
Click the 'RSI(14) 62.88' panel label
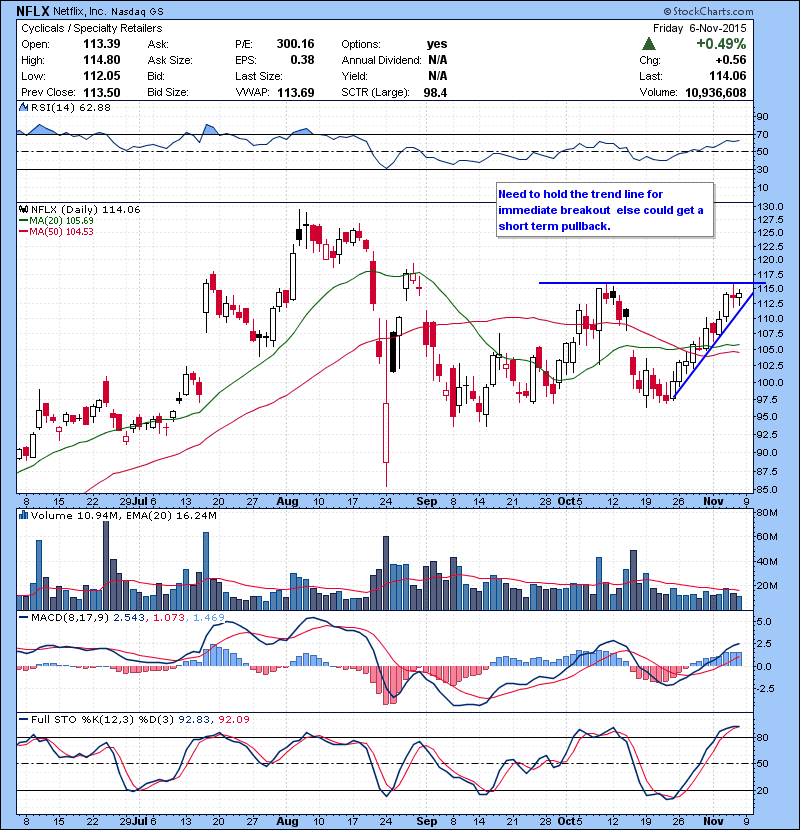point(71,107)
